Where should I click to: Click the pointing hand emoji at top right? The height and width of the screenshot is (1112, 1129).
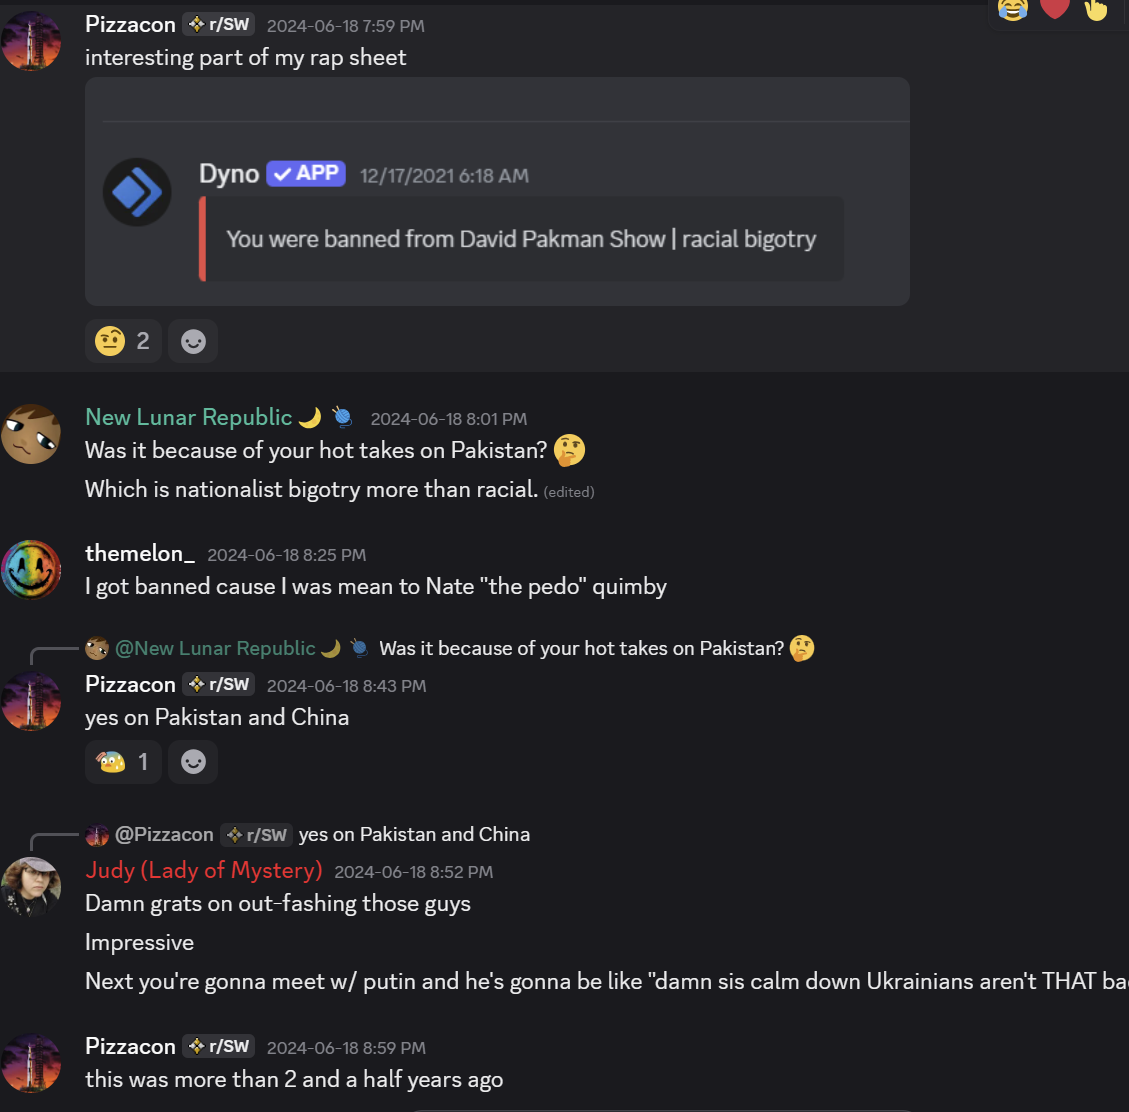coord(1096,9)
